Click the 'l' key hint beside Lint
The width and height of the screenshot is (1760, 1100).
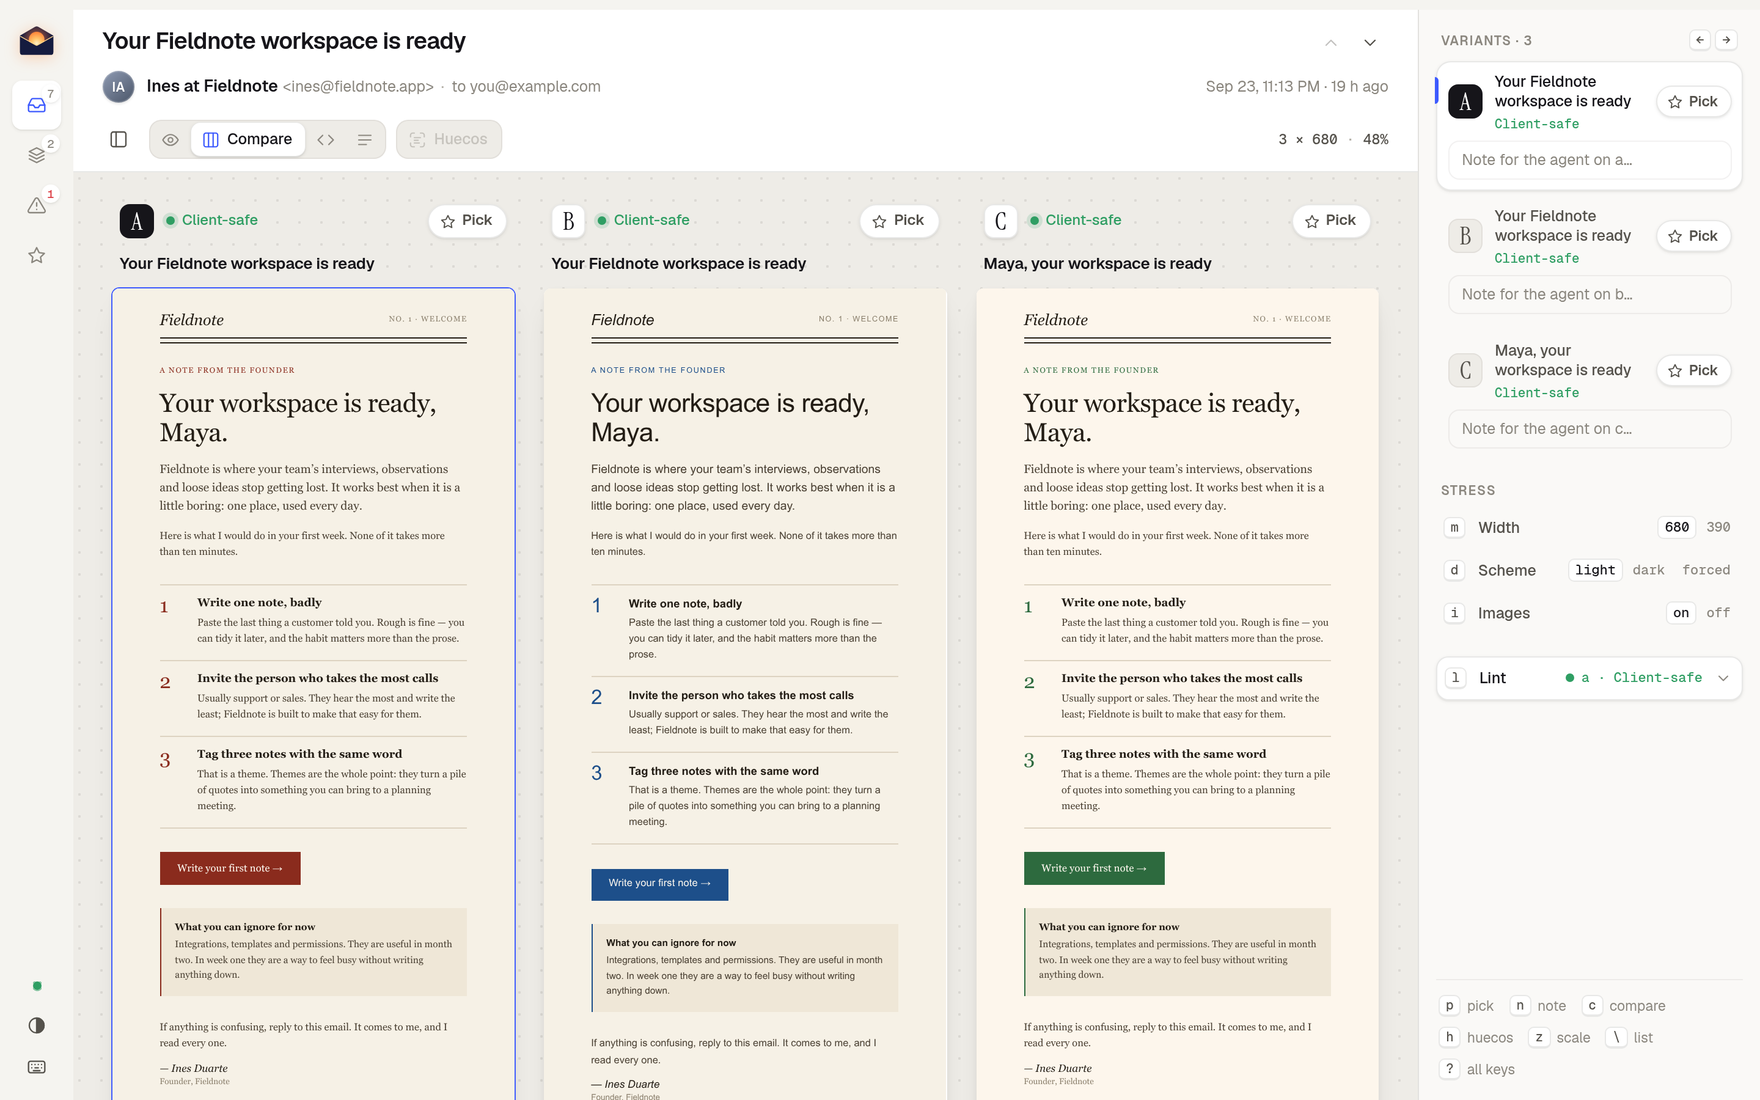coord(1456,678)
